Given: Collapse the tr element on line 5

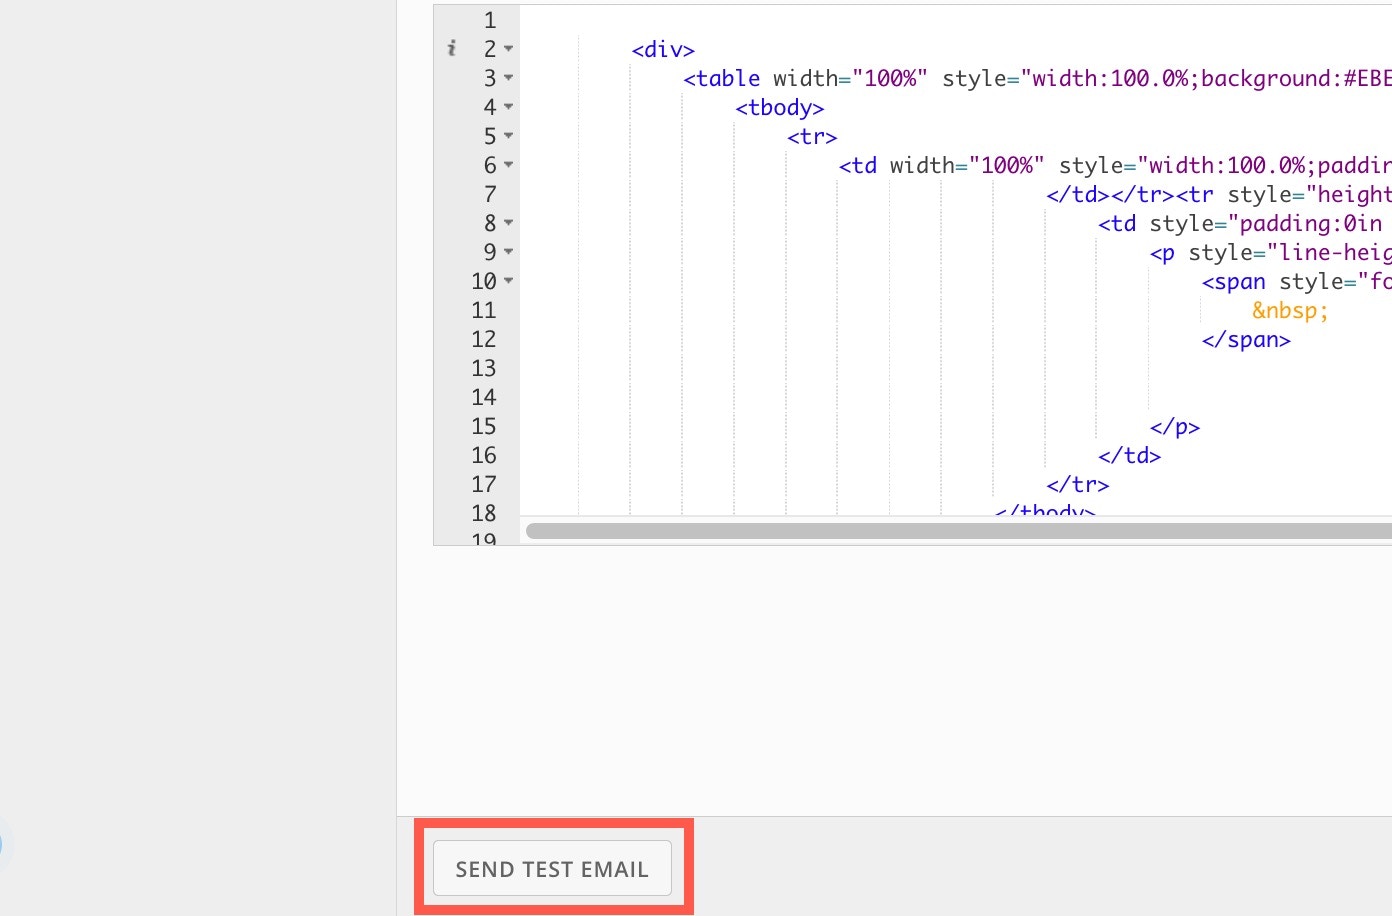Looking at the screenshot, I should [x=507, y=136].
